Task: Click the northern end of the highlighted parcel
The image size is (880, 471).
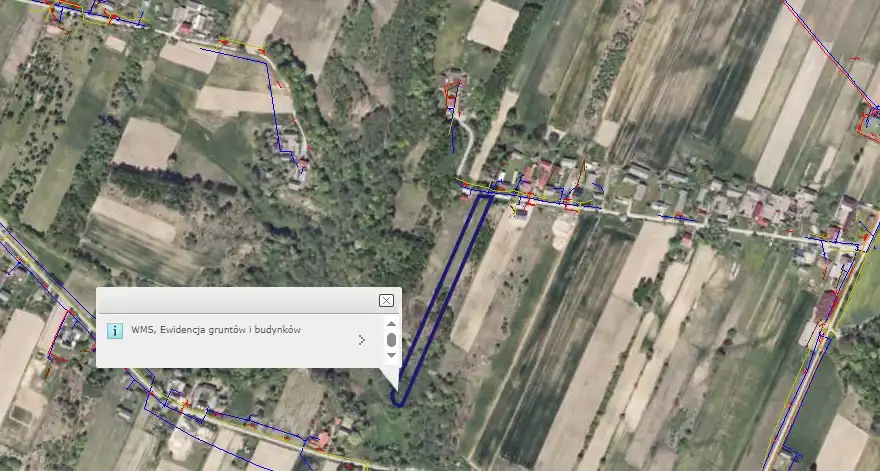Action: point(481,198)
